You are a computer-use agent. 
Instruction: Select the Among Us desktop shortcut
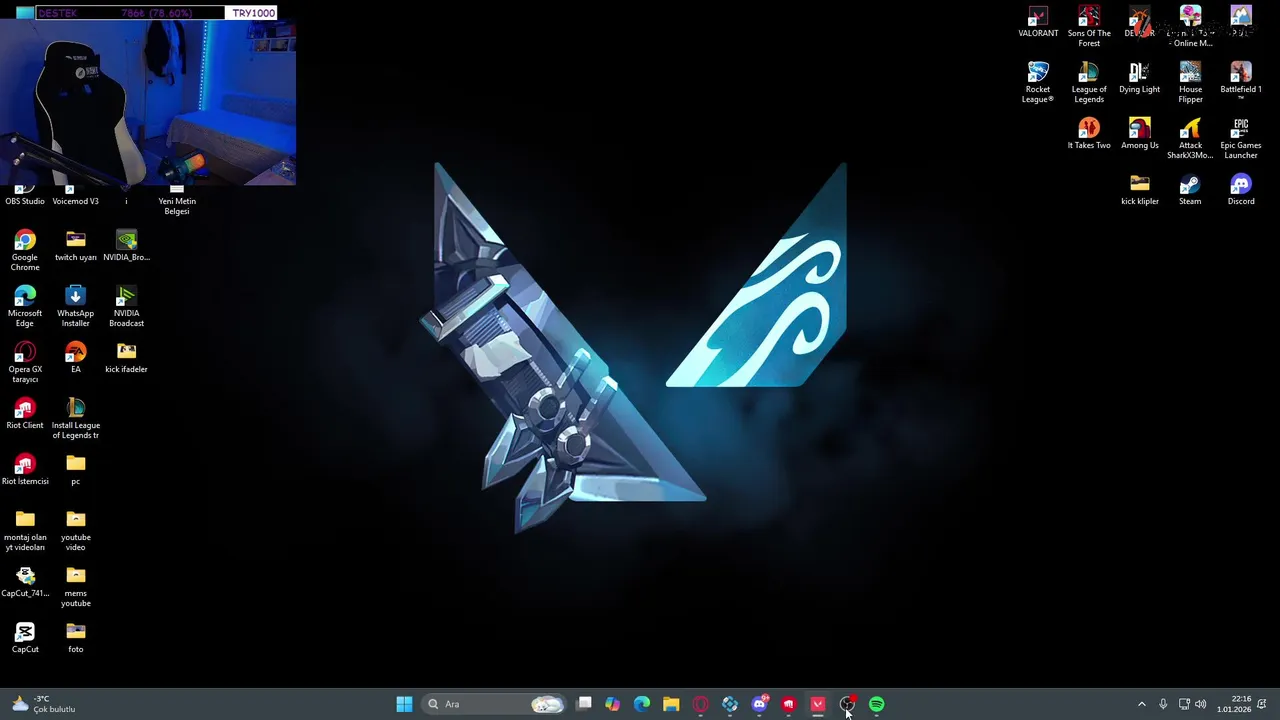pyautogui.click(x=1140, y=135)
